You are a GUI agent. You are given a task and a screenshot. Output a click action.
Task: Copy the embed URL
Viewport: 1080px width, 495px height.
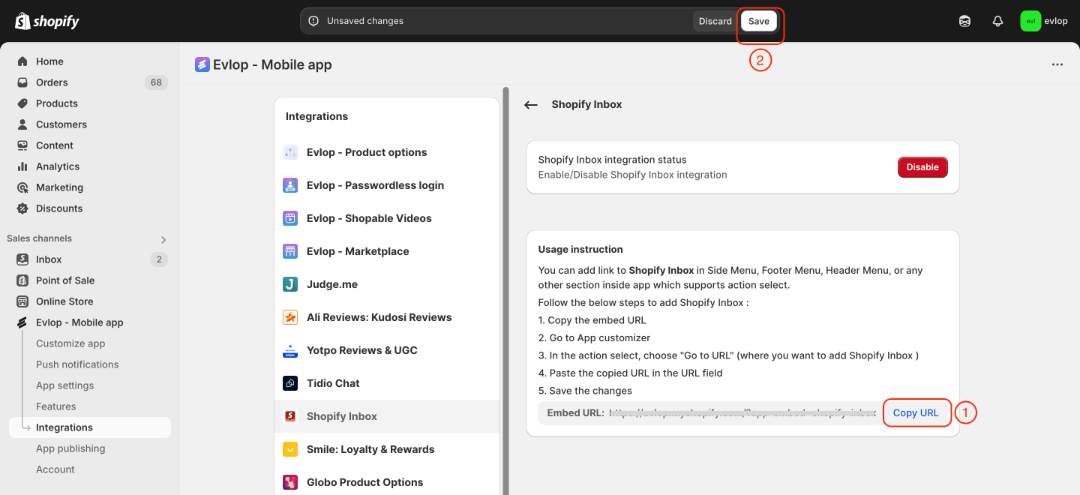pyautogui.click(x=915, y=413)
